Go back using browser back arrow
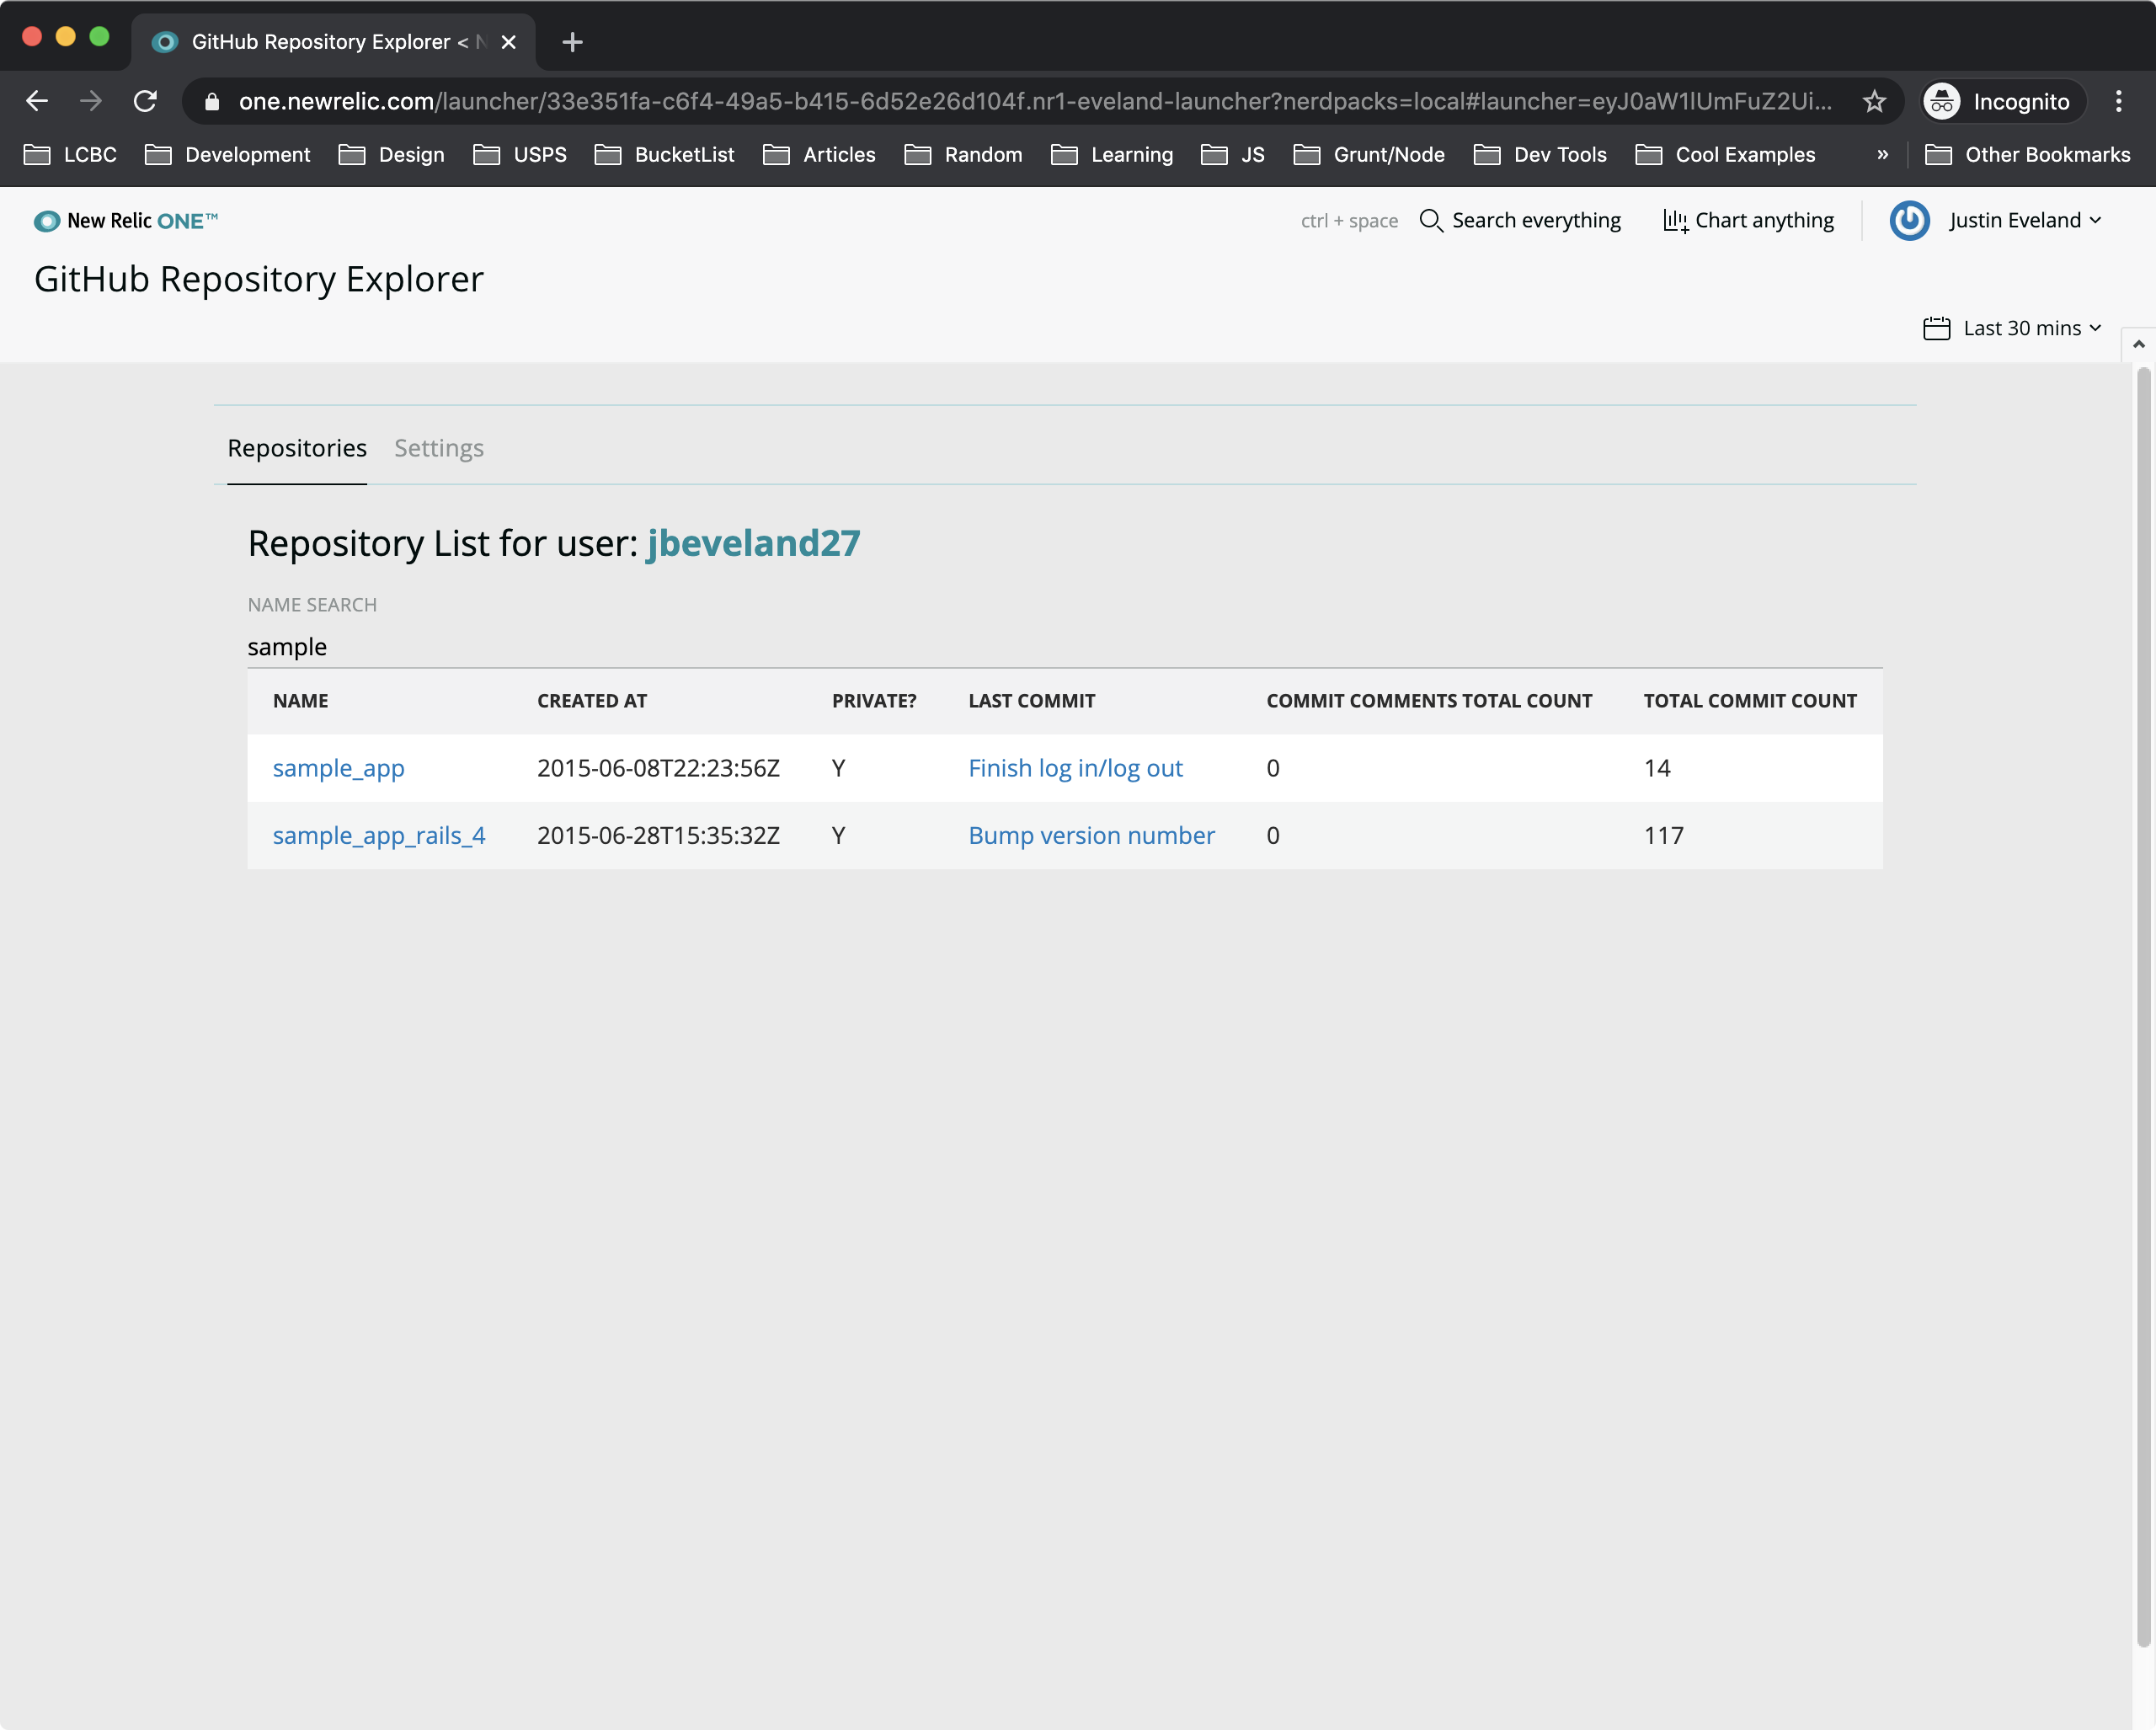This screenshot has height=1730, width=2156. click(37, 101)
